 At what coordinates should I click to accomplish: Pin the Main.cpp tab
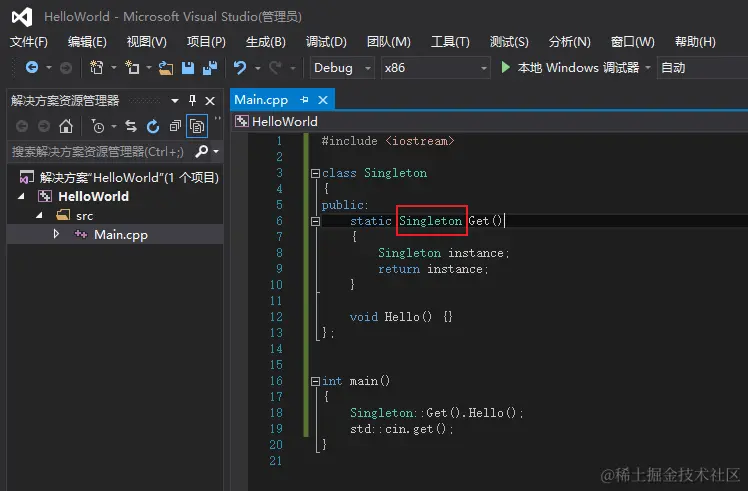304,100
